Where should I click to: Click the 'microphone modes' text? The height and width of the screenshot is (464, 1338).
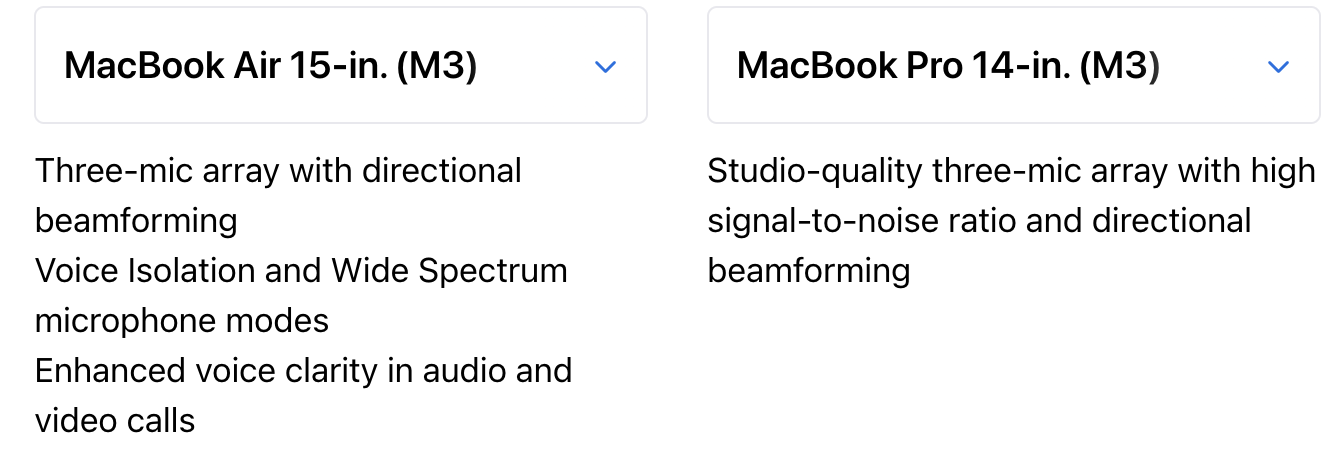pyautogui.click(x=182, y=321)
